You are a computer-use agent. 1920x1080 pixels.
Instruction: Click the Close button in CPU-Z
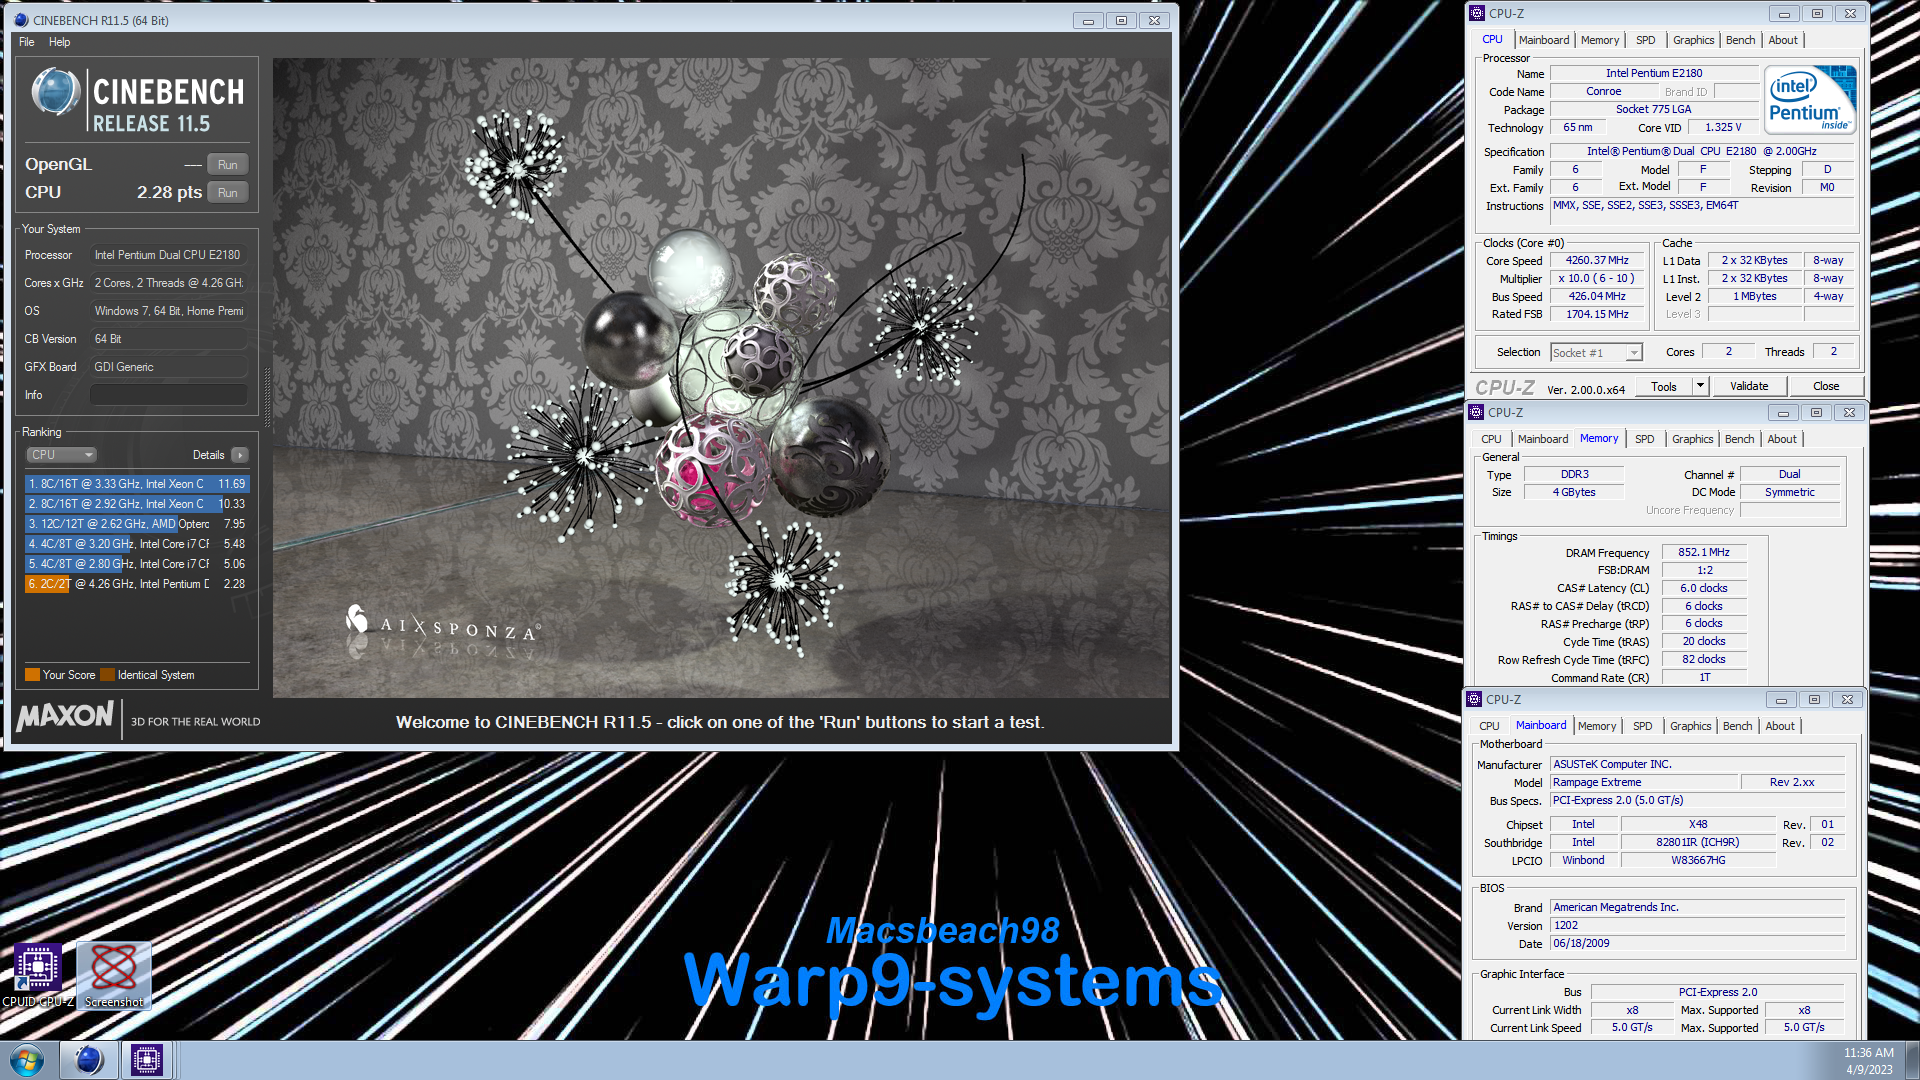point(1826,387)
